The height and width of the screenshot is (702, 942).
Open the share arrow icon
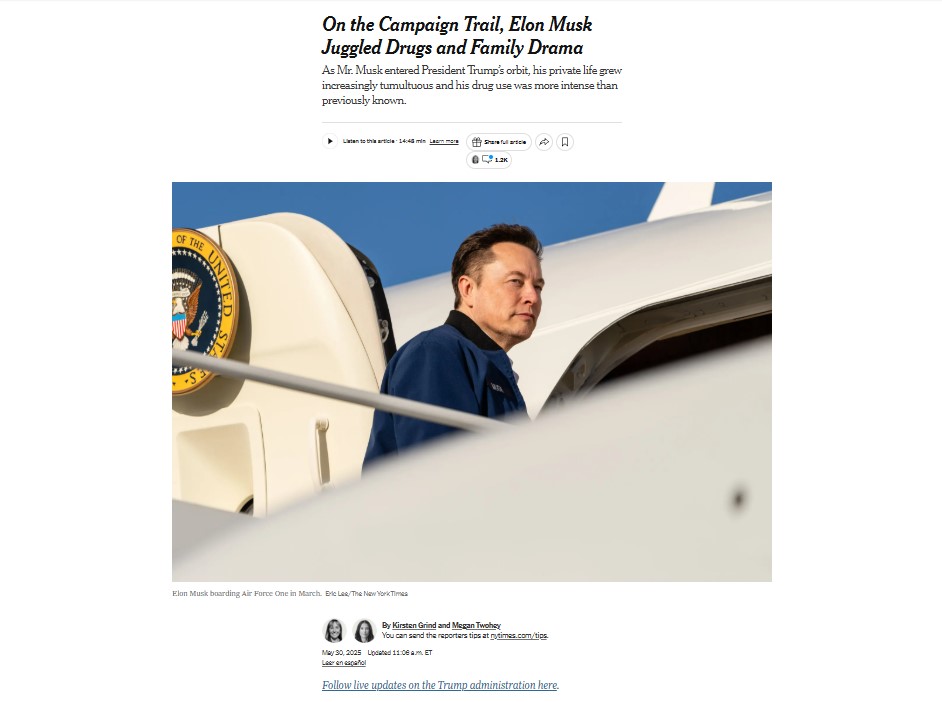[544, 142]
